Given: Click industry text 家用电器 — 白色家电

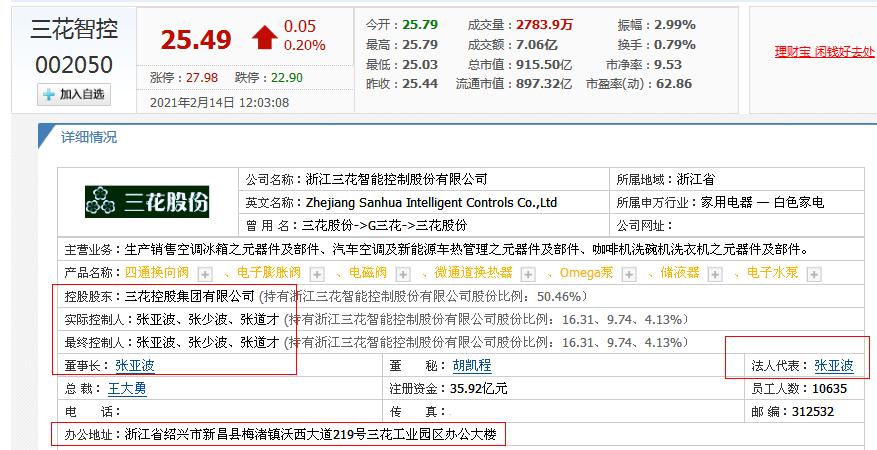Looking at the screenshot, I should 762,202.
